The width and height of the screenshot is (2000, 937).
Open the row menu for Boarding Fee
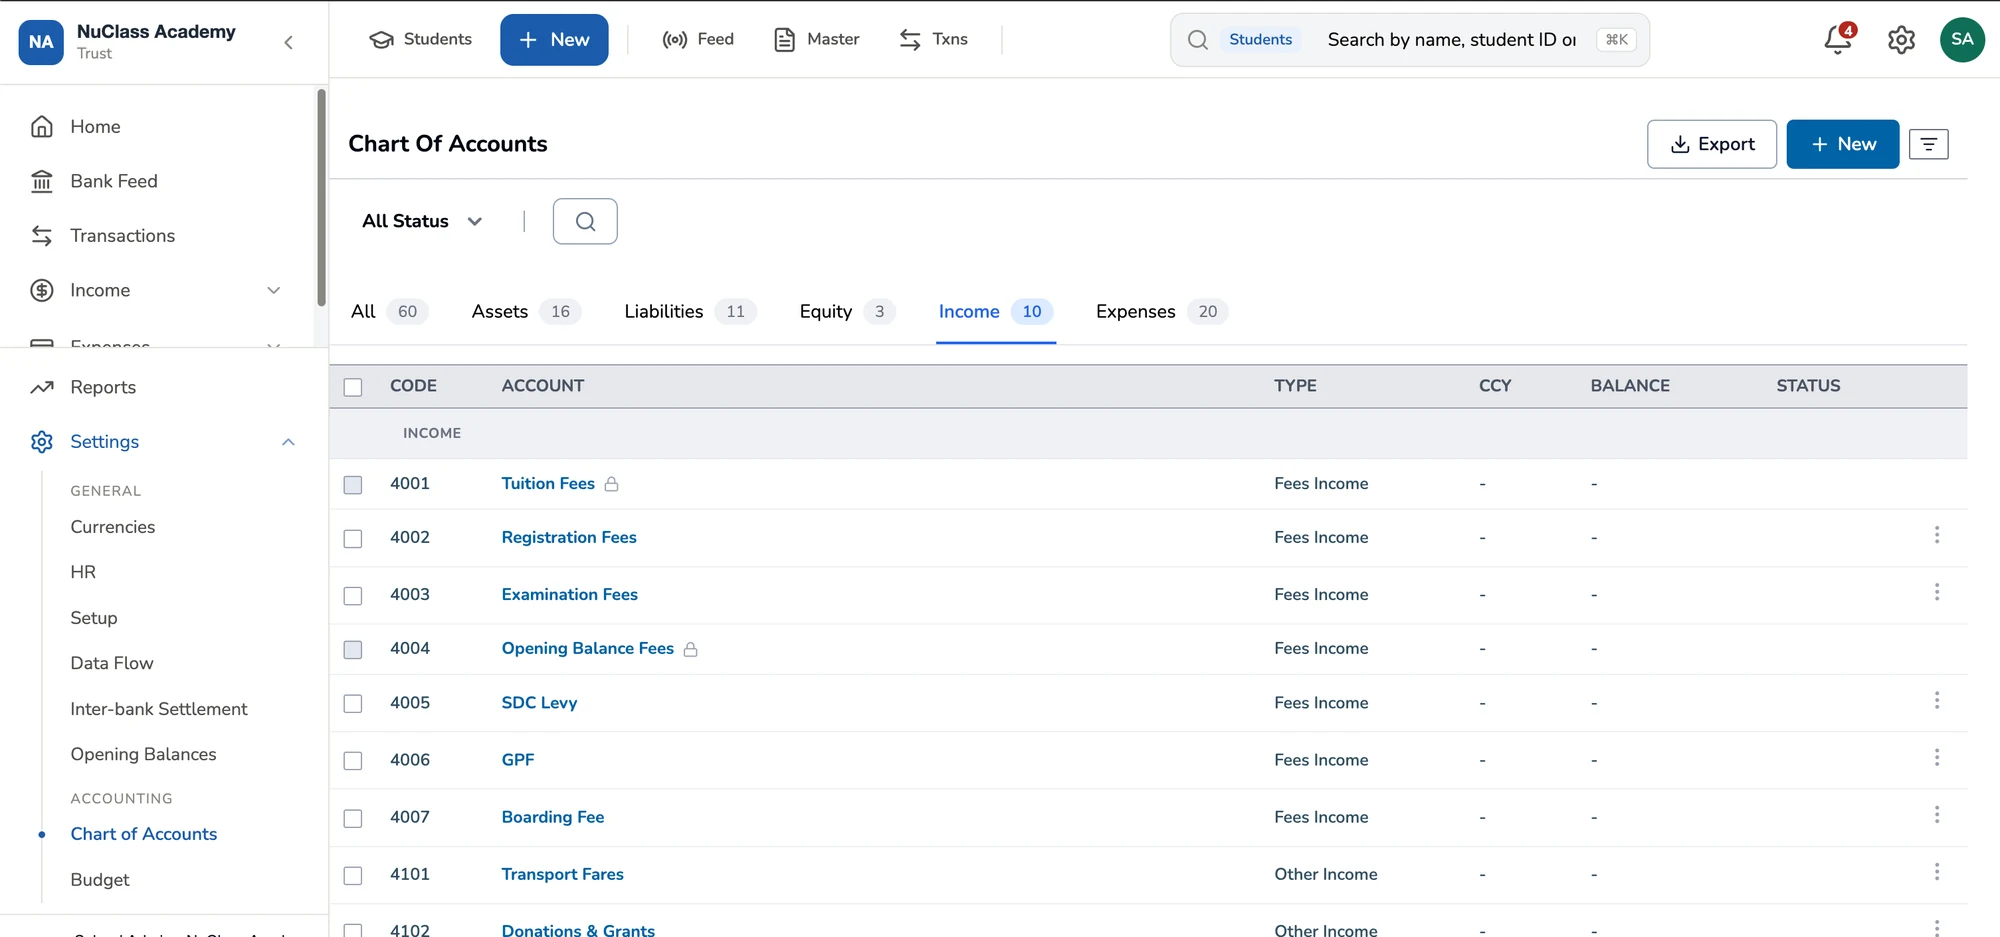[x=1937, y=814]
